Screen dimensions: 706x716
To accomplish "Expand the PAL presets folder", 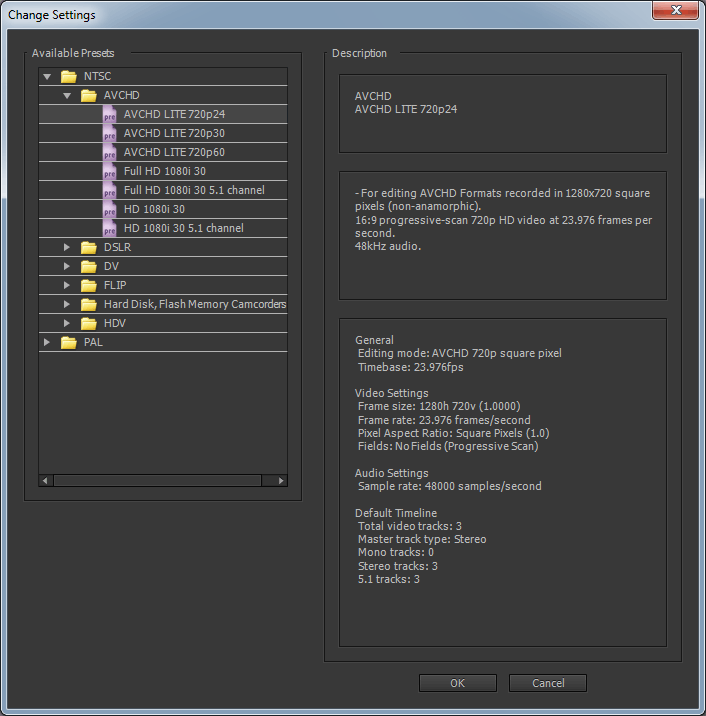I will (x=47, y=342).
